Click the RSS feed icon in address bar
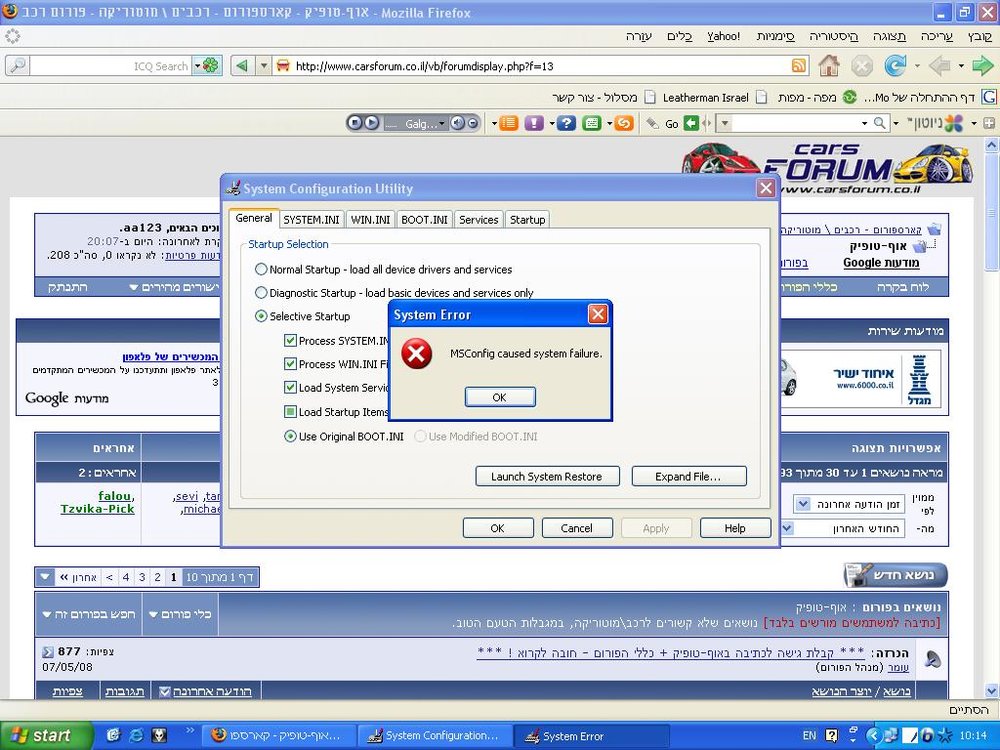The image size is (1000, 750). click(x=798, y=66)
